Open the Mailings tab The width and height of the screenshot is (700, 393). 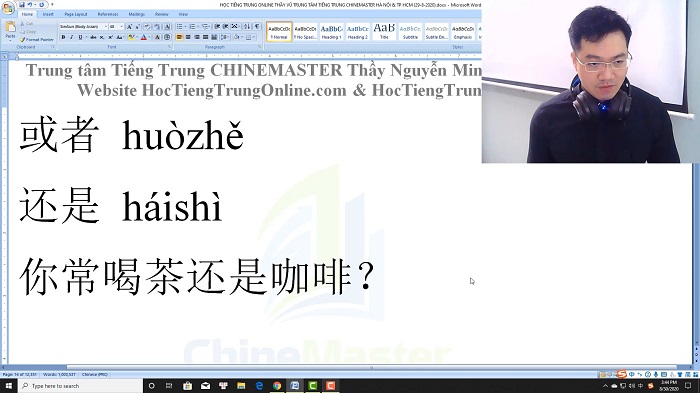137,14
